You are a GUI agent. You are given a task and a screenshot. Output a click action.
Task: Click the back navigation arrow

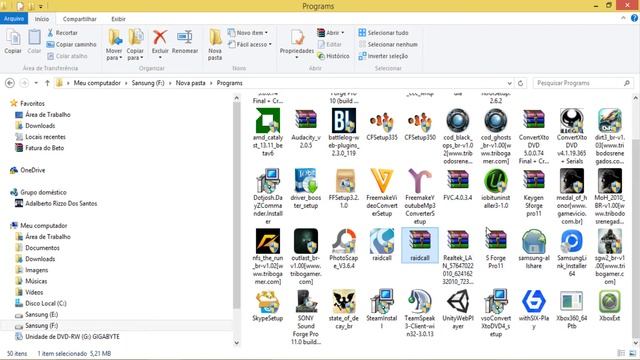10,83
